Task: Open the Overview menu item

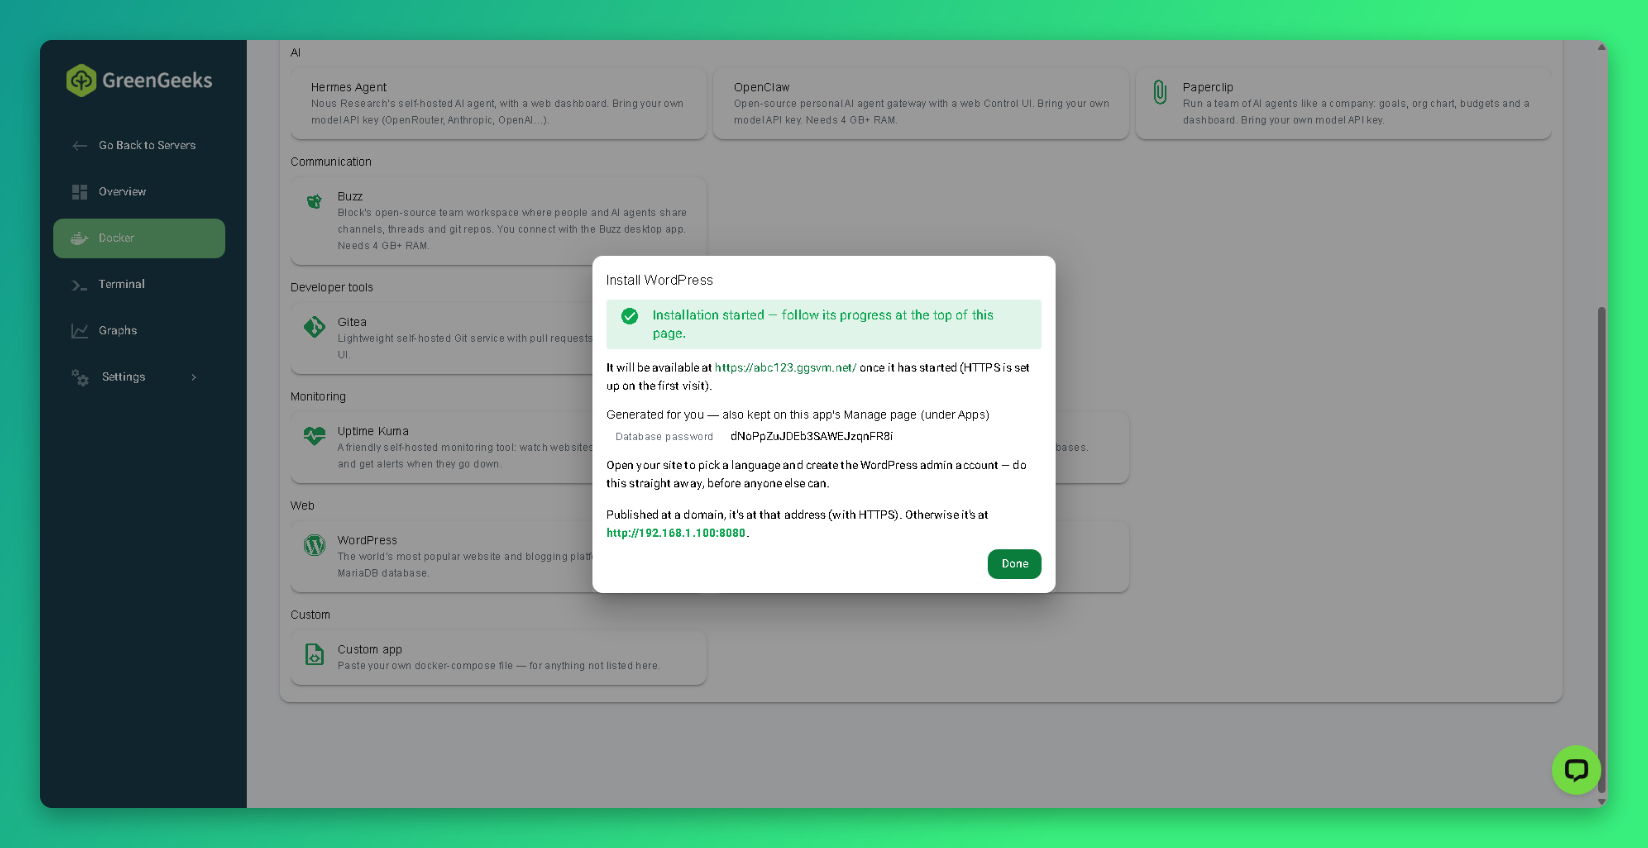Action: click(139, 192)
